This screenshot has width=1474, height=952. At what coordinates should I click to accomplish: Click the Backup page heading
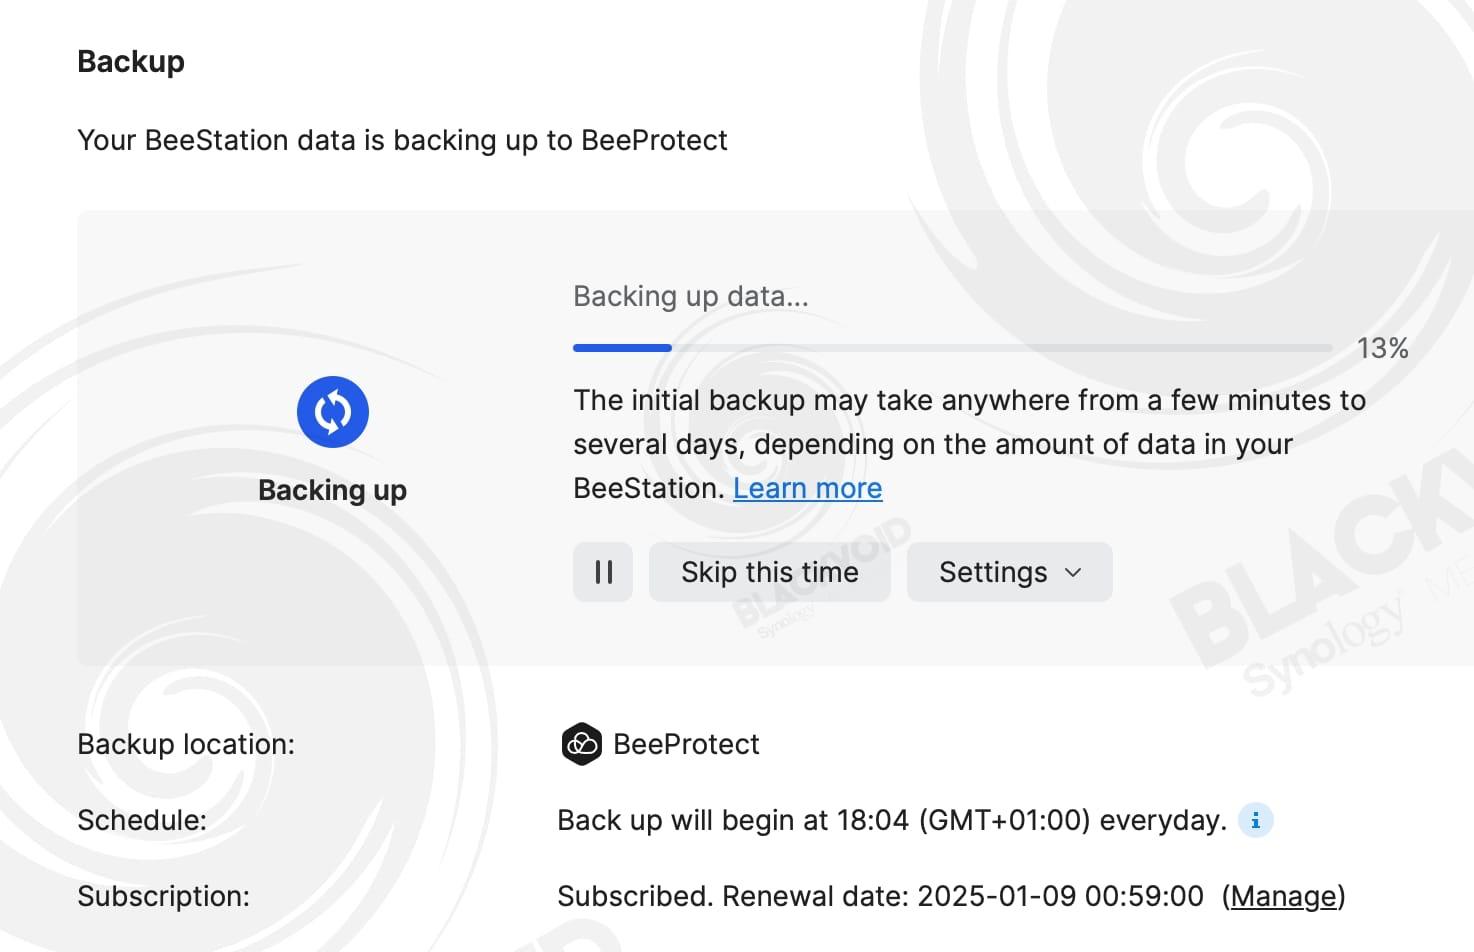[131, 61]
